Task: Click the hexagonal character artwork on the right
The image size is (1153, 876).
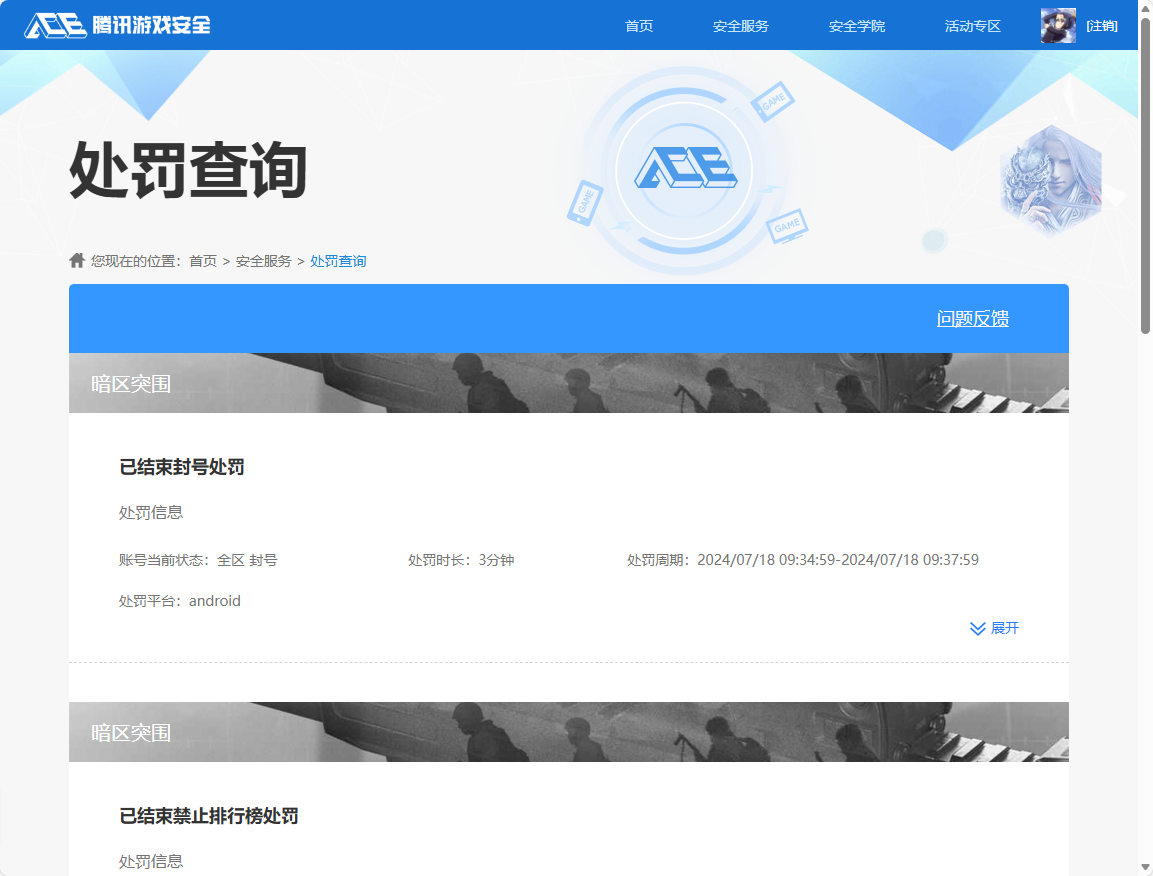Action: [1051, 181]
